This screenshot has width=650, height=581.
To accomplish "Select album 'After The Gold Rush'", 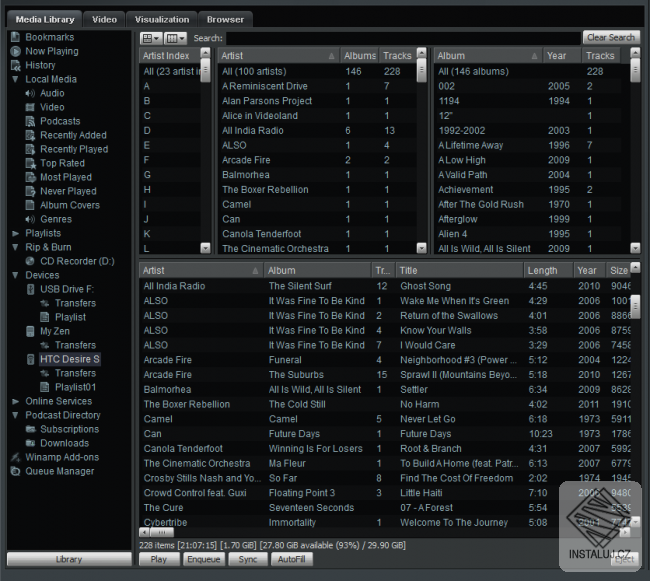I will [x=527, y=205].
